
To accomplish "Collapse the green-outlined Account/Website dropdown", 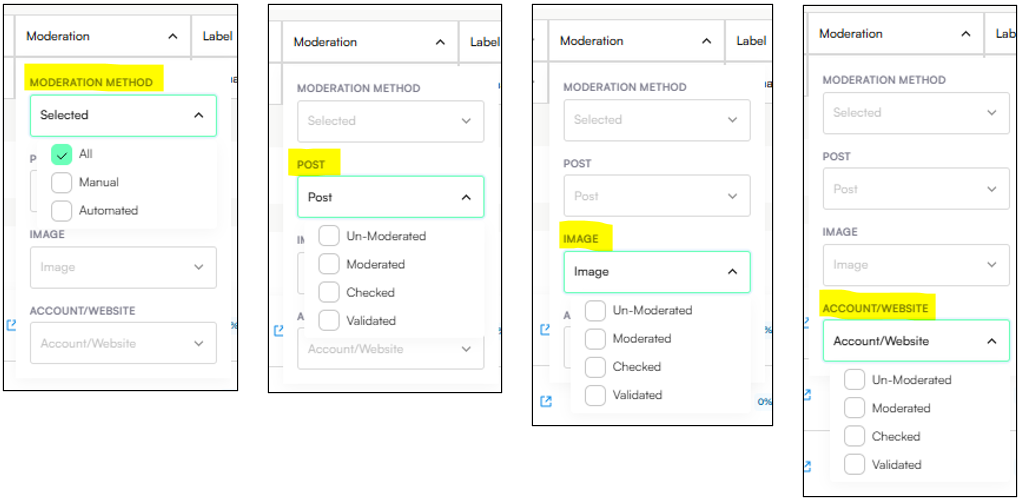I will [991, 342].
